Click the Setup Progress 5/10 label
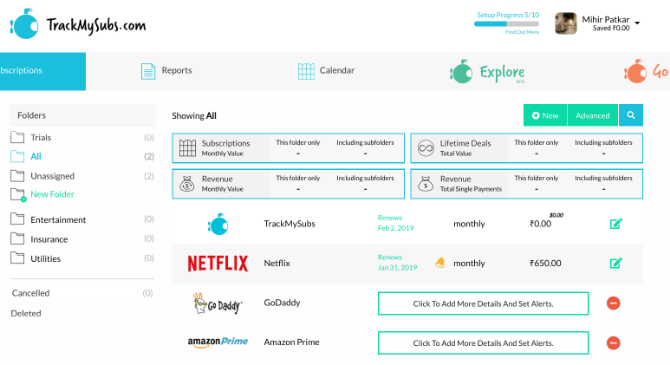 (508, 15)
